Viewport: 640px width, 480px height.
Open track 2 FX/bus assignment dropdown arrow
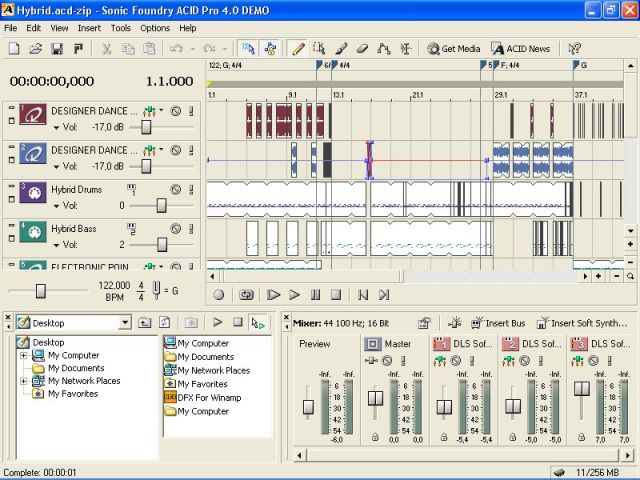(x=161, y=150)
